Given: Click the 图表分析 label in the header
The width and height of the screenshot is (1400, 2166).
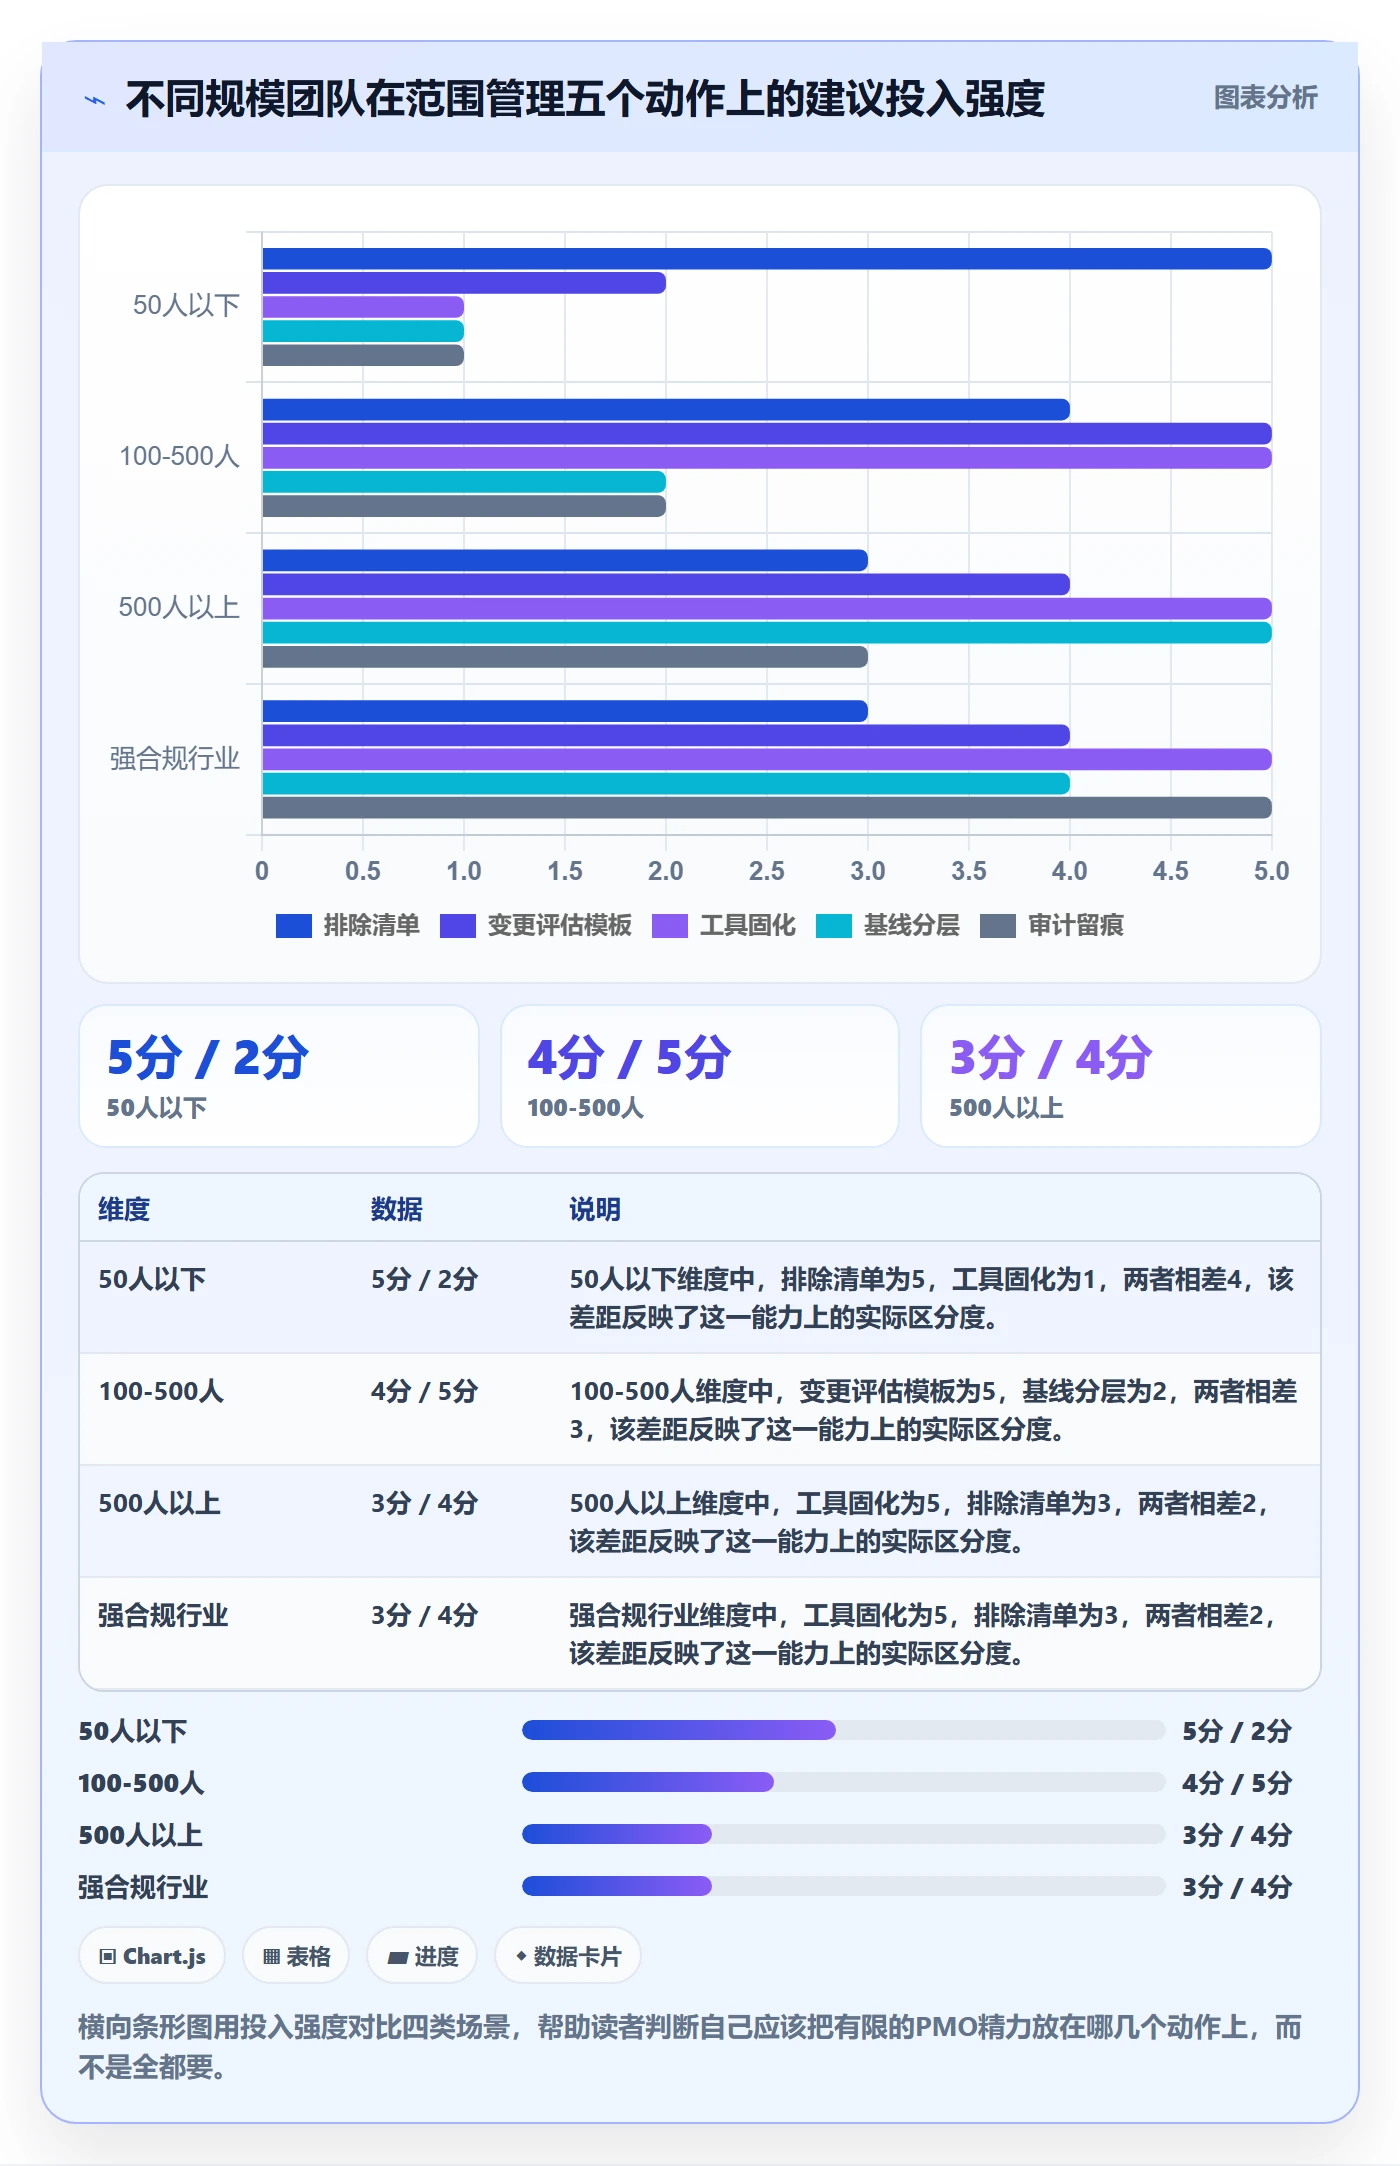Looking at the screenshot, I should pos(1265,98).
